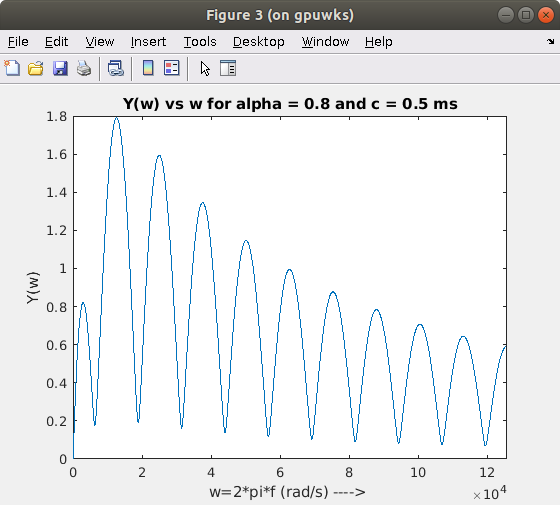The width and height of the screenshot is (560, 505).
Task: Click the y-axis tick label 1.6
Action: point(56,154)
